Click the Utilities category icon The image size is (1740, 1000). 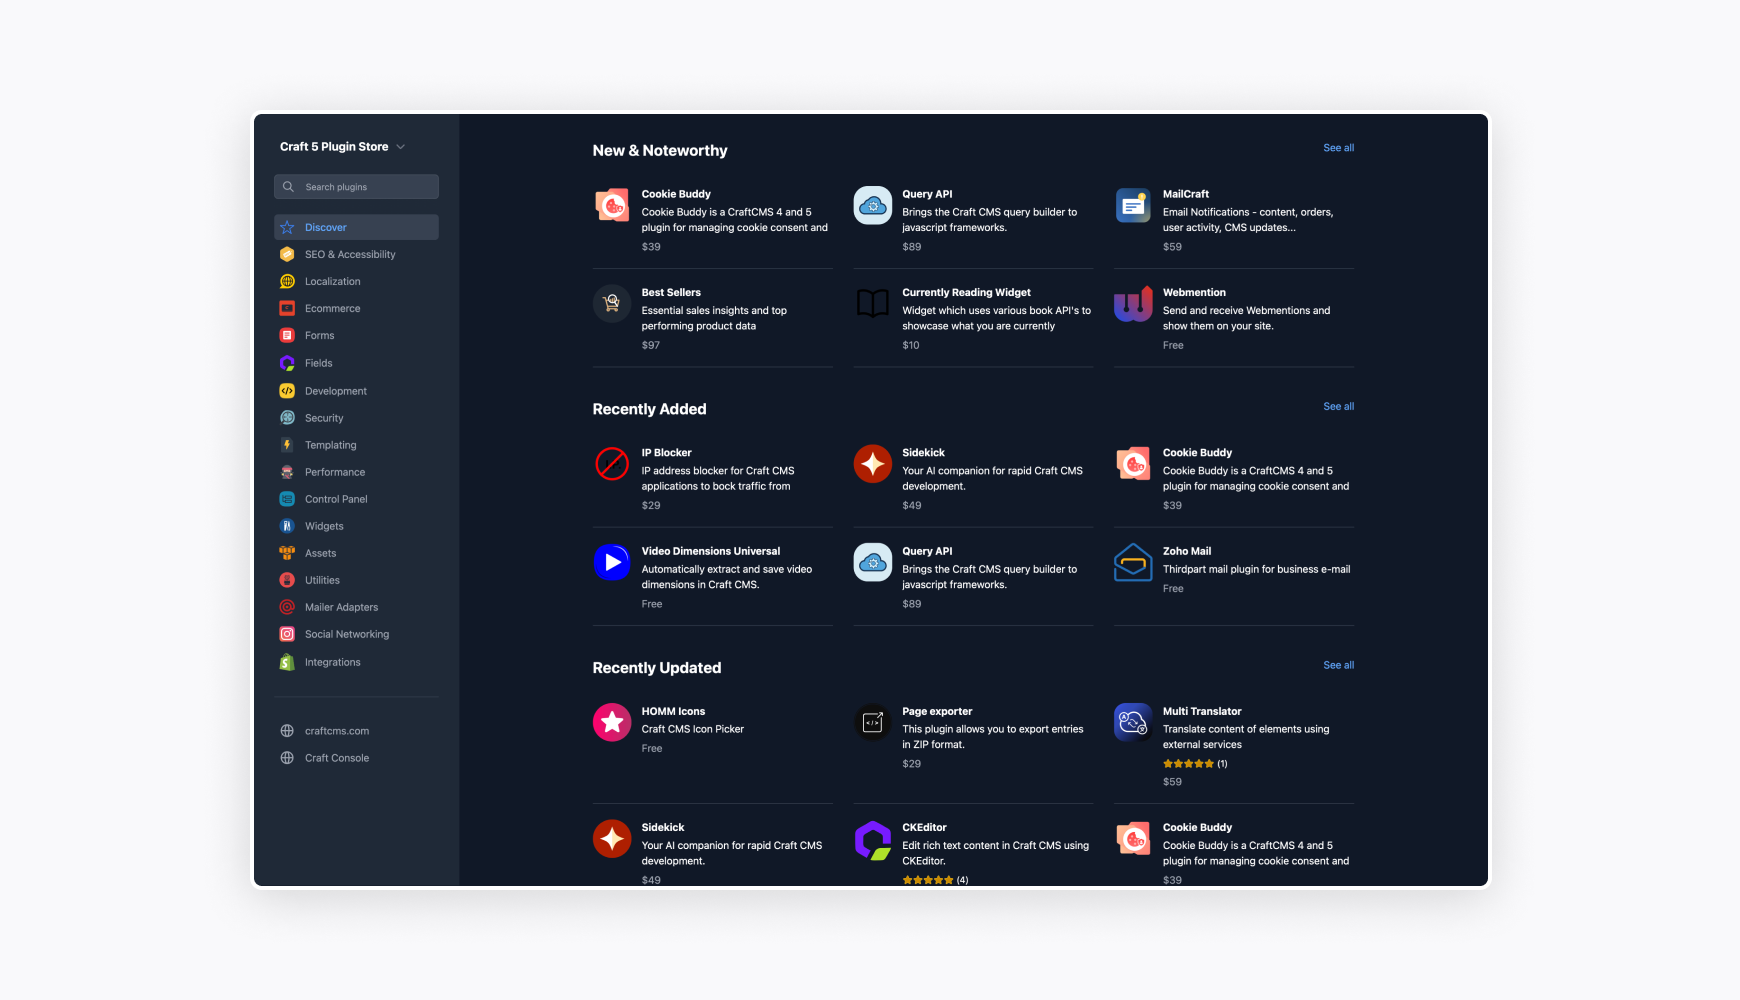click(x=287, y=580)
